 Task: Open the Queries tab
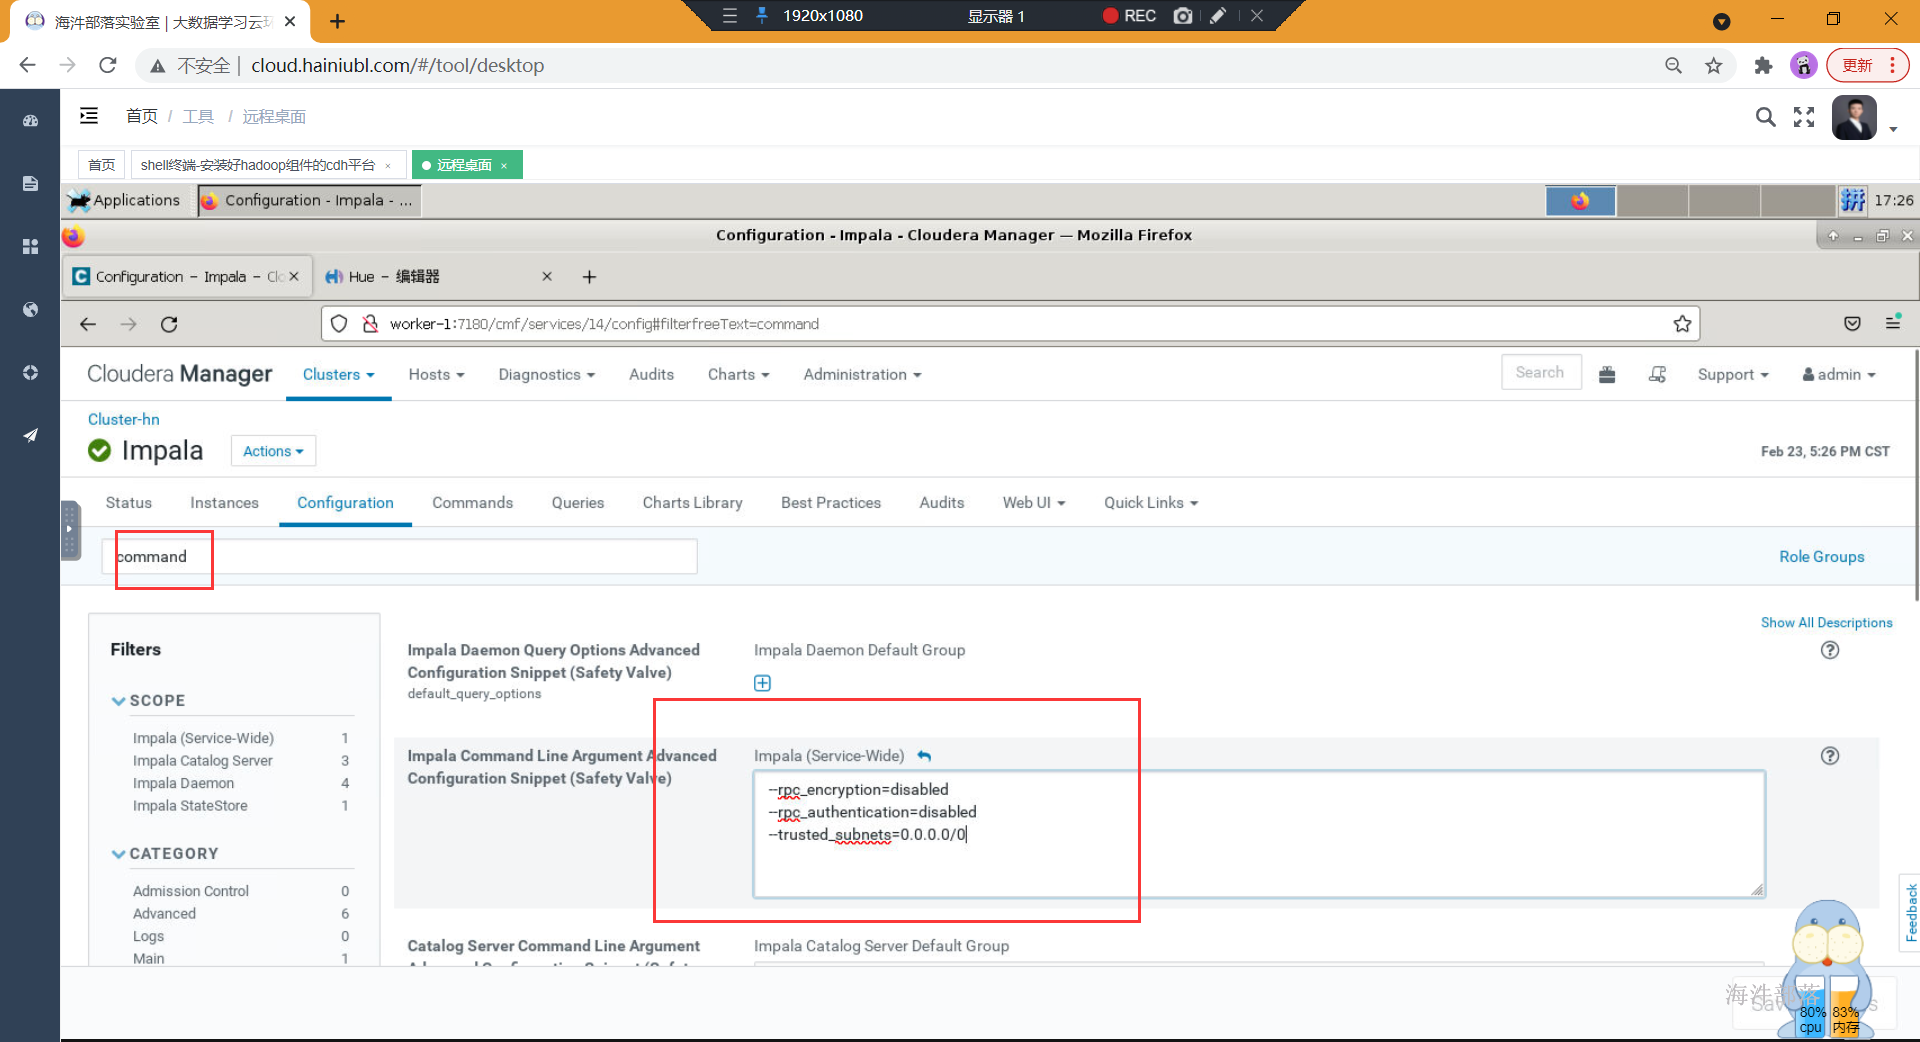[578, 502]
